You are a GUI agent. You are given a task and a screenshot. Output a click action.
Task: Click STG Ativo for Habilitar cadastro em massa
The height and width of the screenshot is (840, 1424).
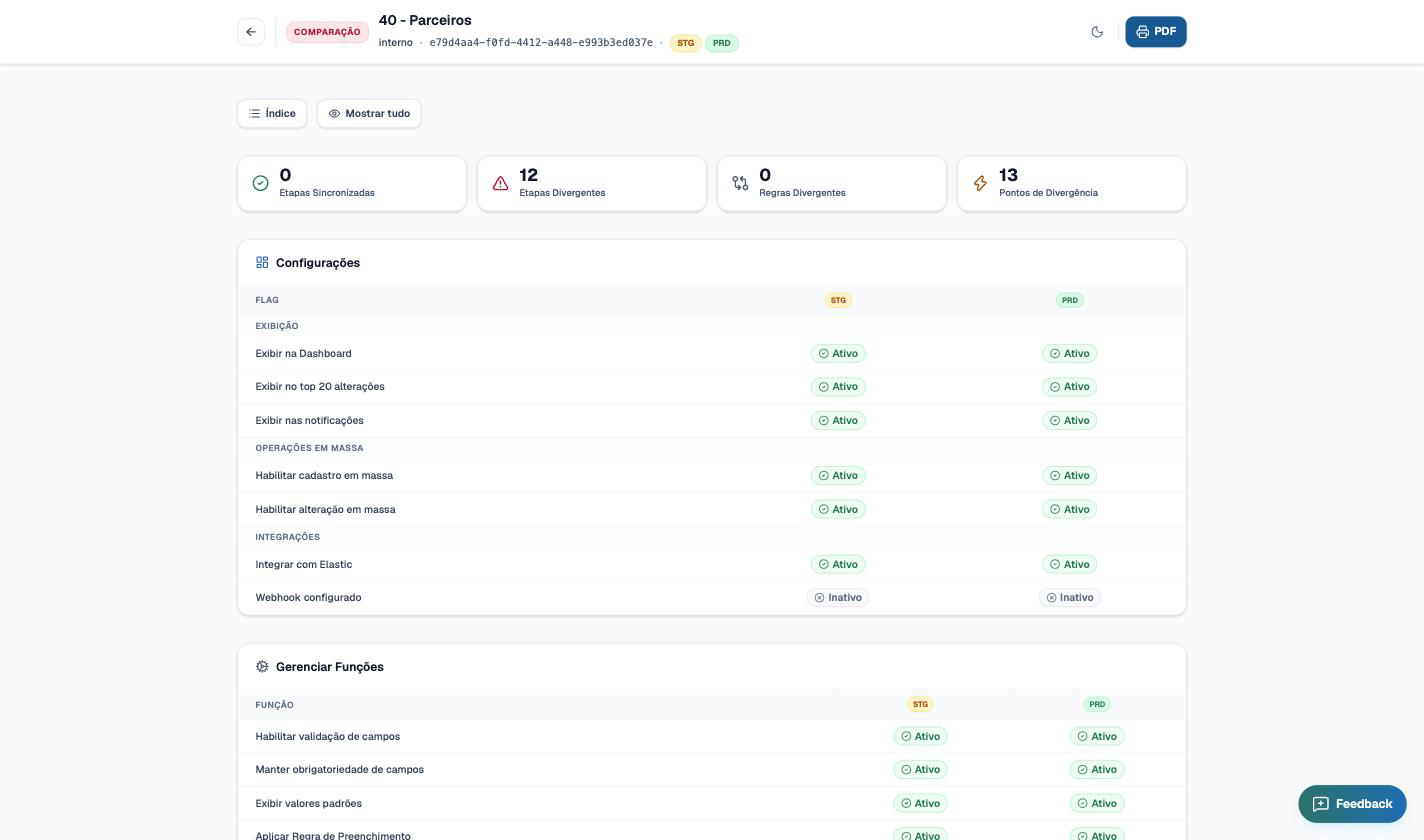point(838,475)
